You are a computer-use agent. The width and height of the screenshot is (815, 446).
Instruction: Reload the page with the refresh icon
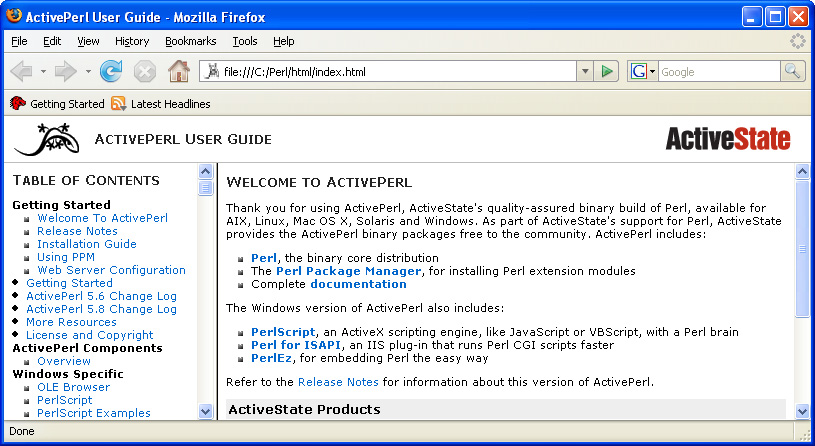pyautogui.click(x=111, y=71)
